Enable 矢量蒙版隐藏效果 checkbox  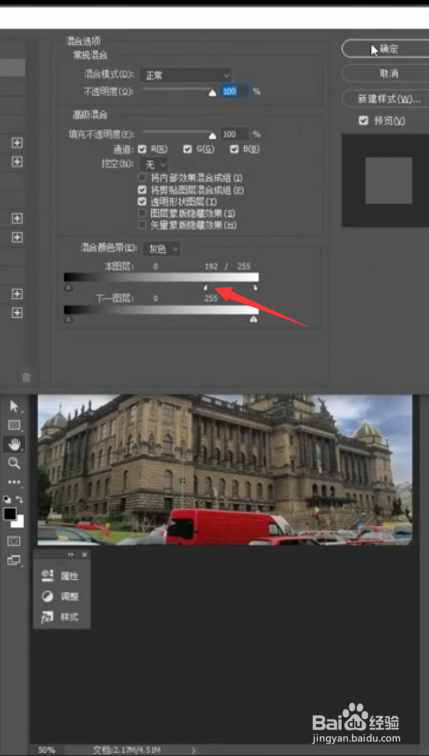[142, 225]
